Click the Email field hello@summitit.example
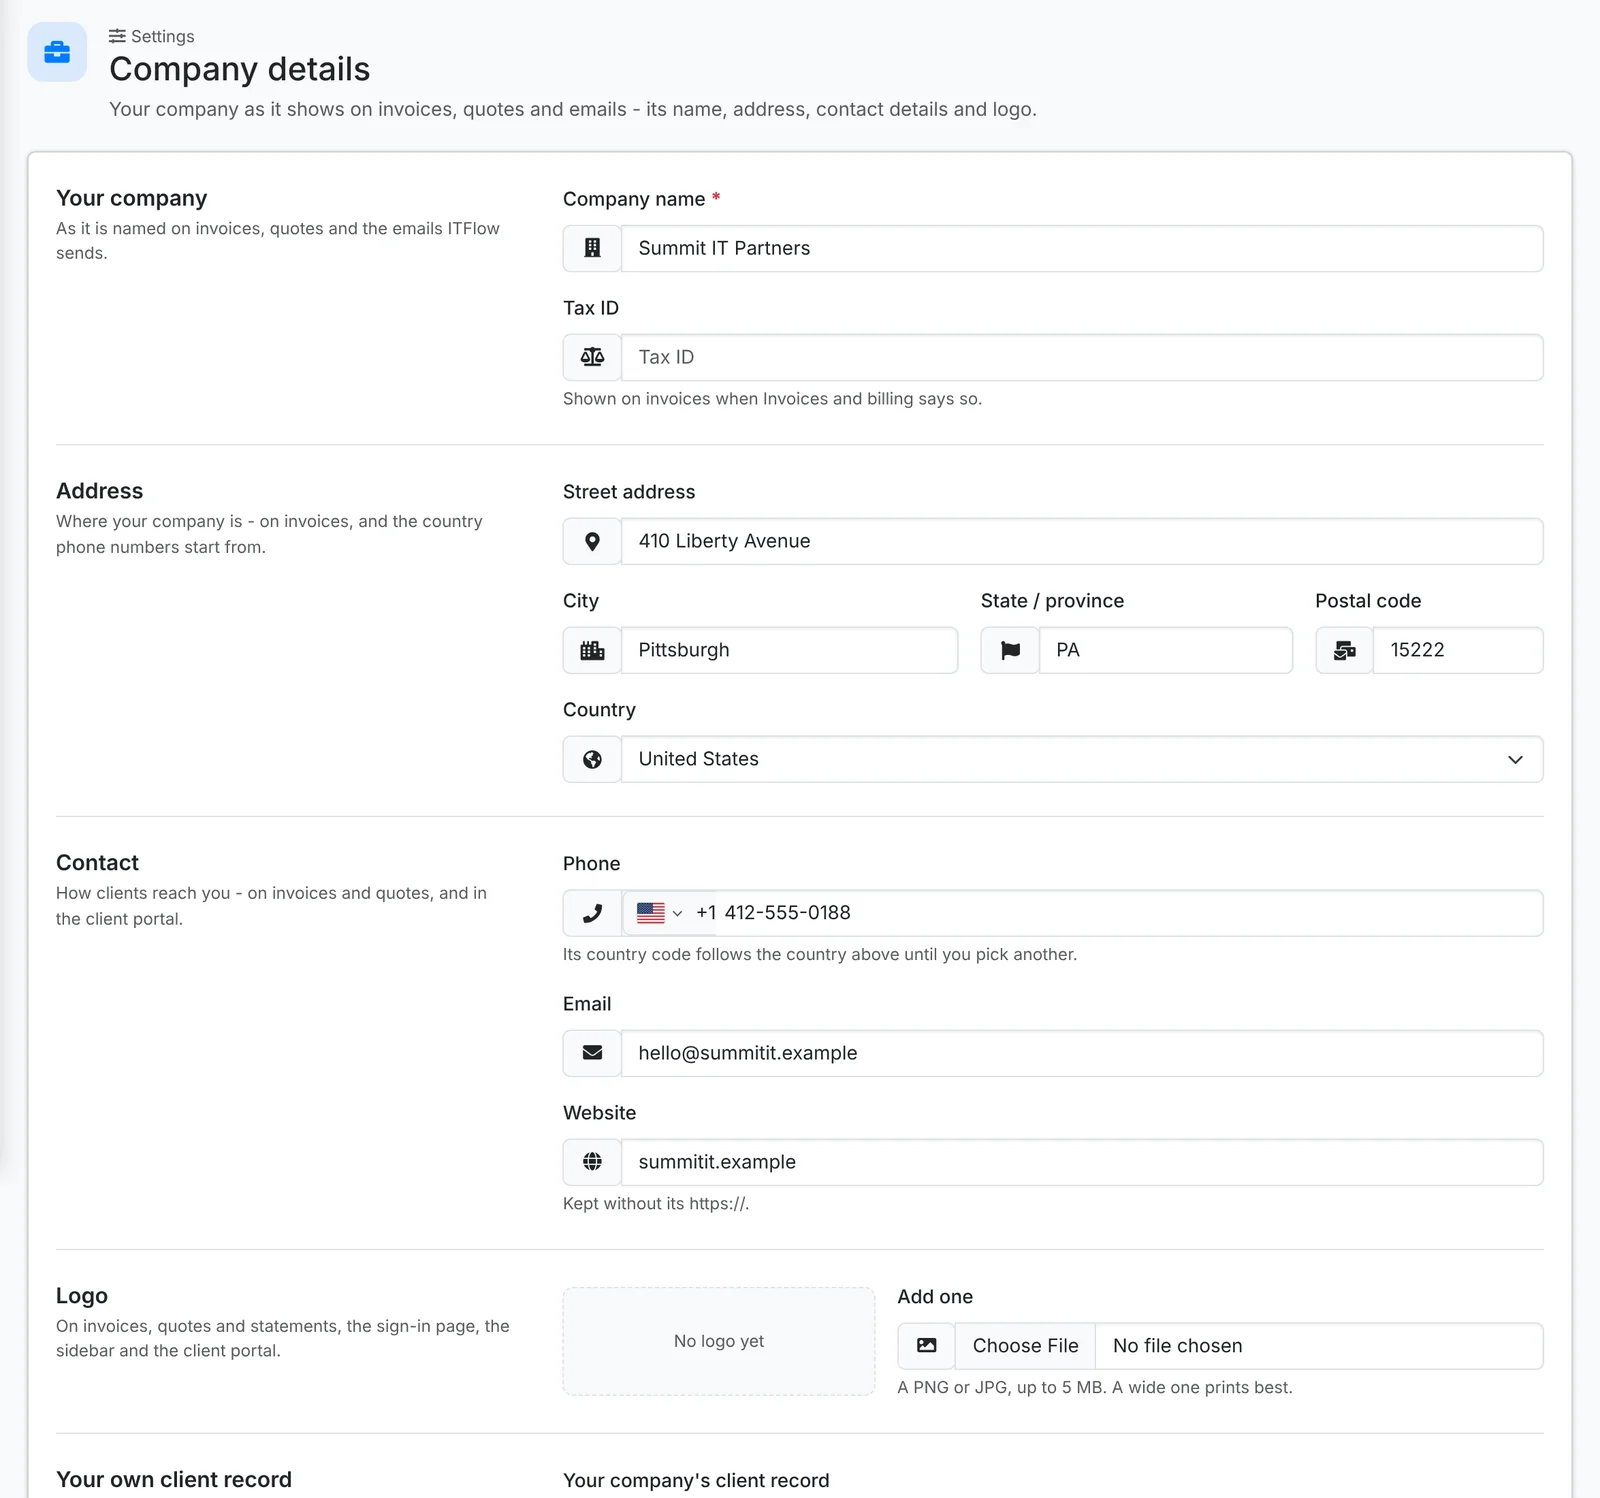Image resolution: width=1600 pixels, height=1498 pixels. (1082, 1053)
